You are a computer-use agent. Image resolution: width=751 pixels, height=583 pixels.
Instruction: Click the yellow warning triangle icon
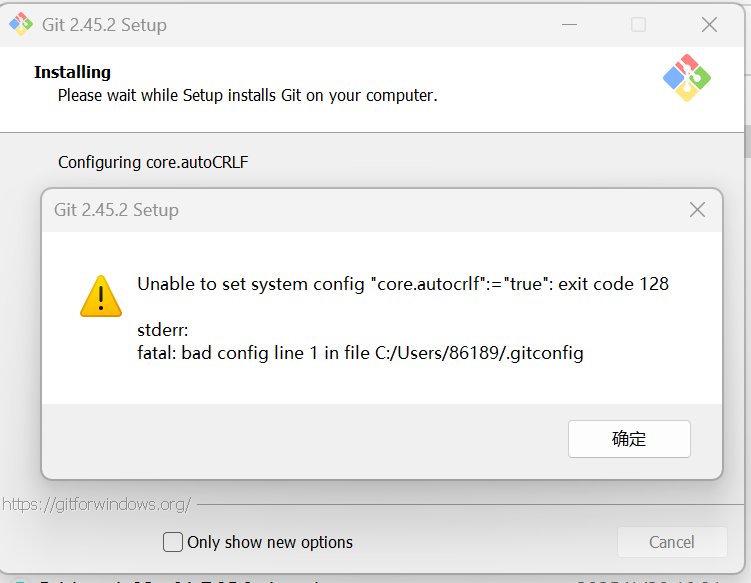point(101,296)
